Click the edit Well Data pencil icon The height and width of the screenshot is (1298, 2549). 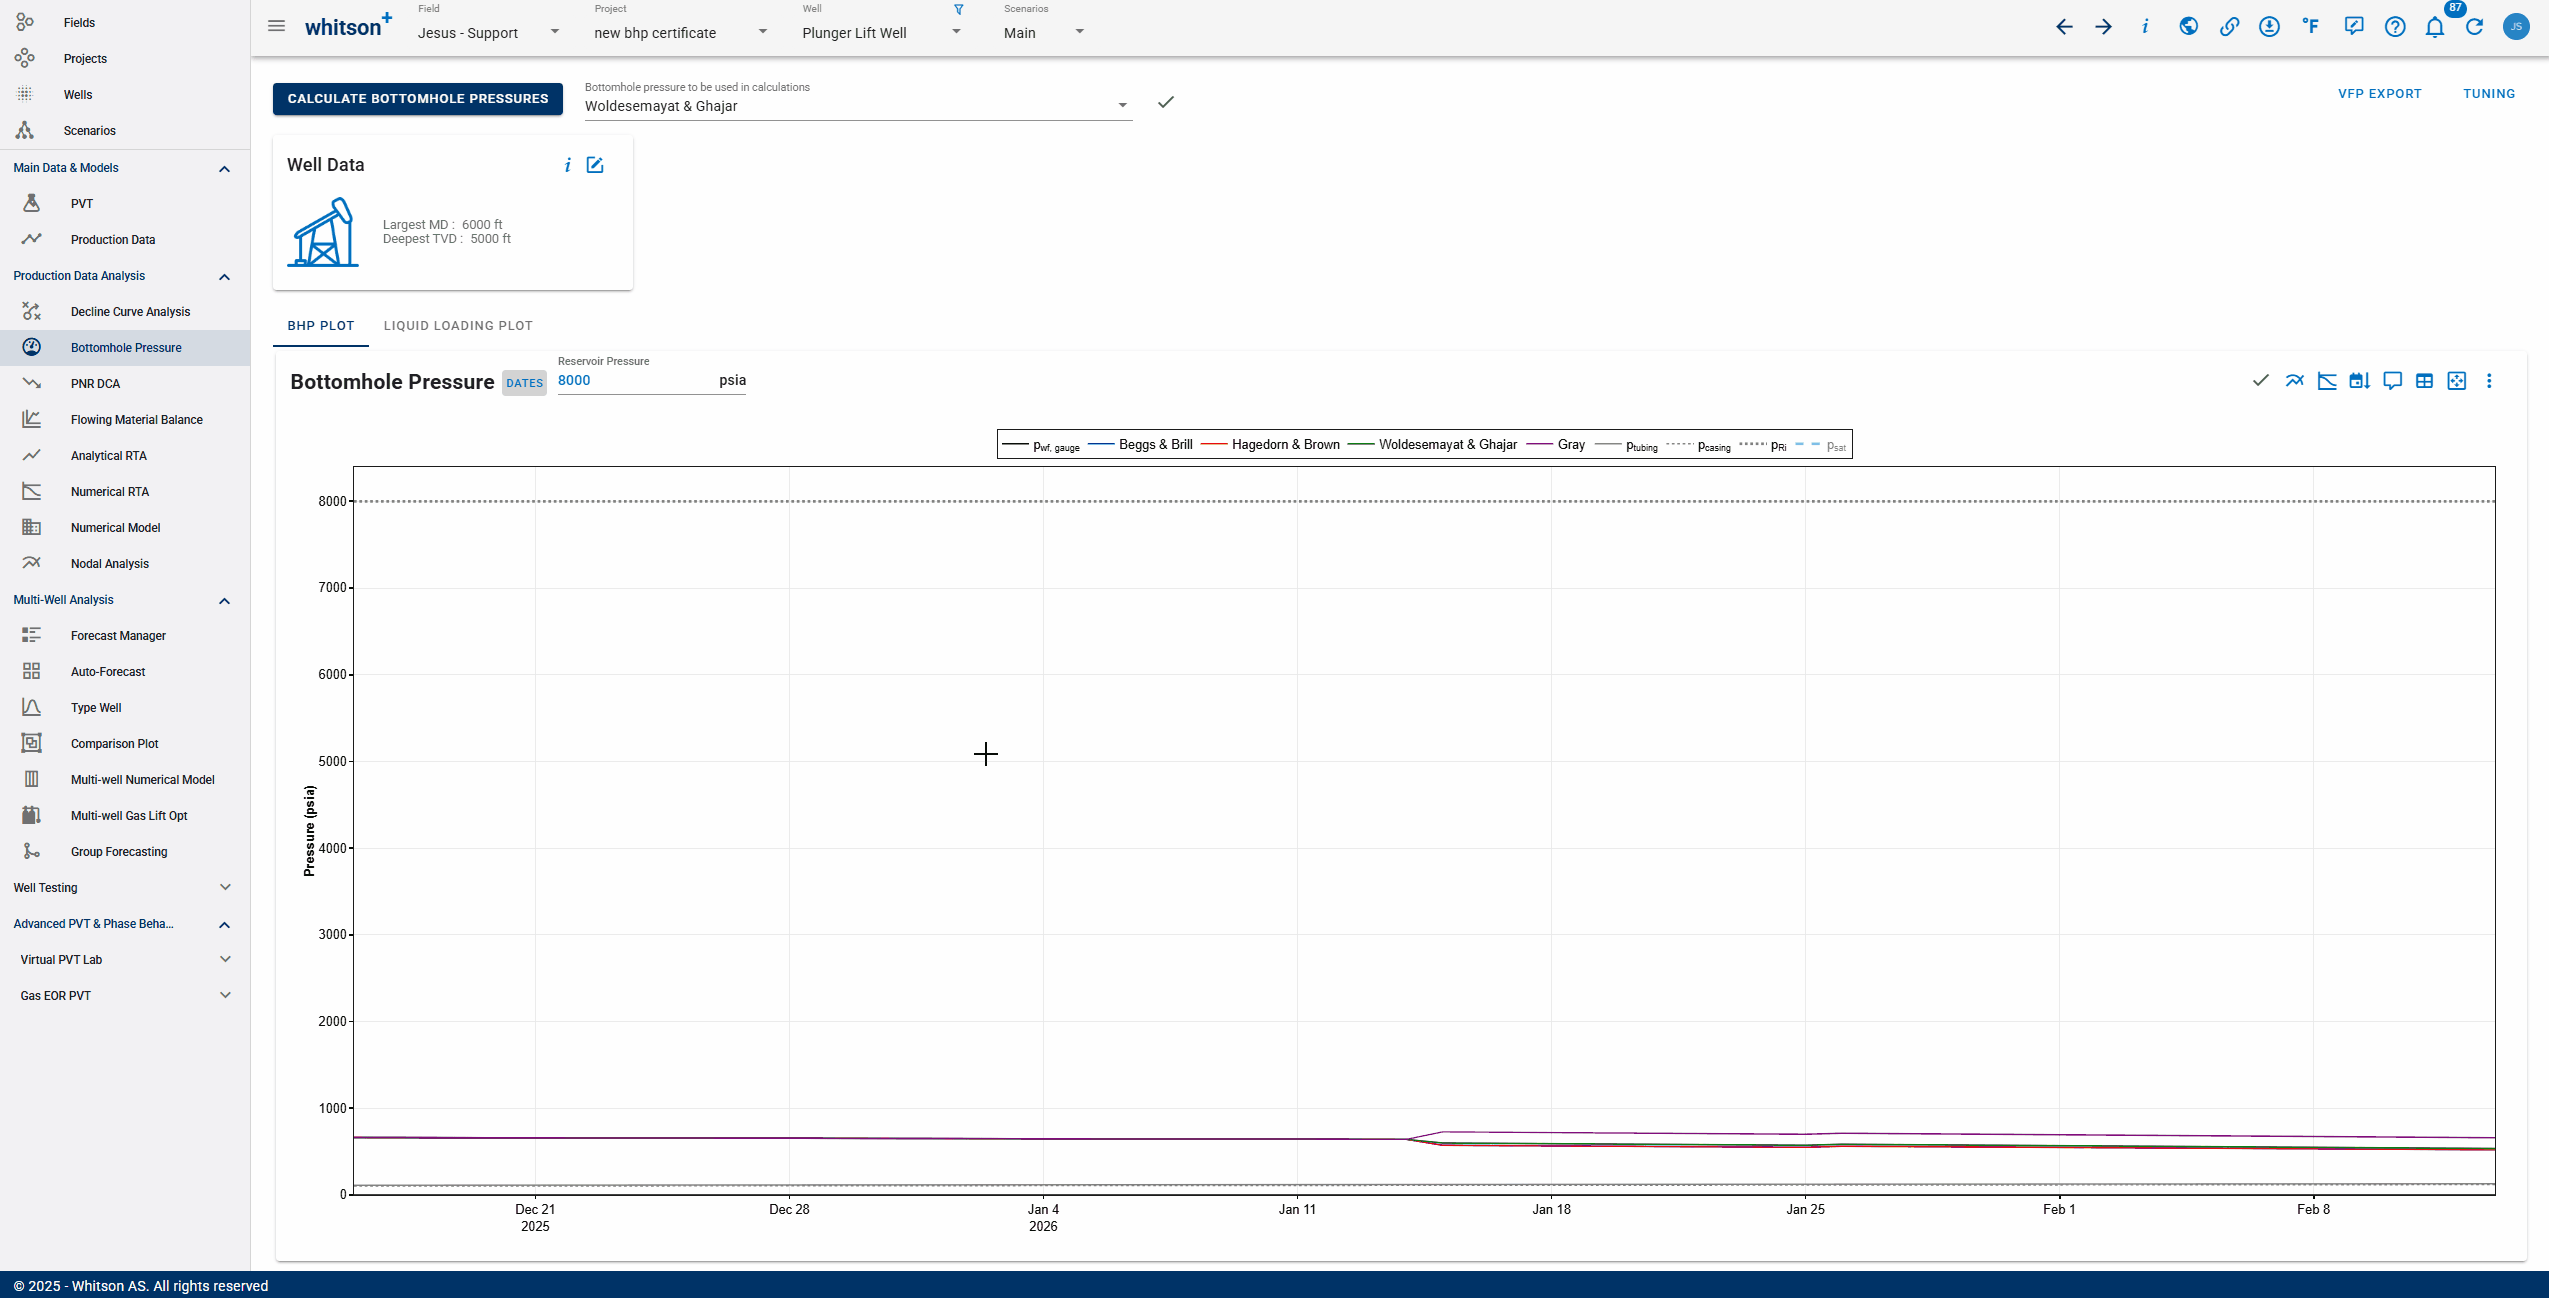click(x=595, y=165)
